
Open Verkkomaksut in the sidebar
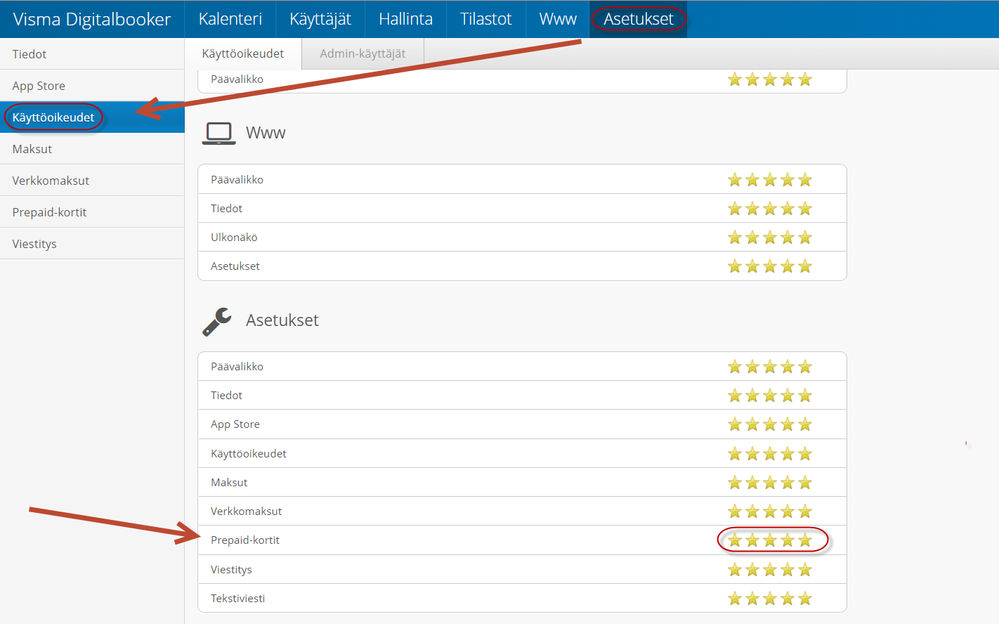tap(92, 180)
